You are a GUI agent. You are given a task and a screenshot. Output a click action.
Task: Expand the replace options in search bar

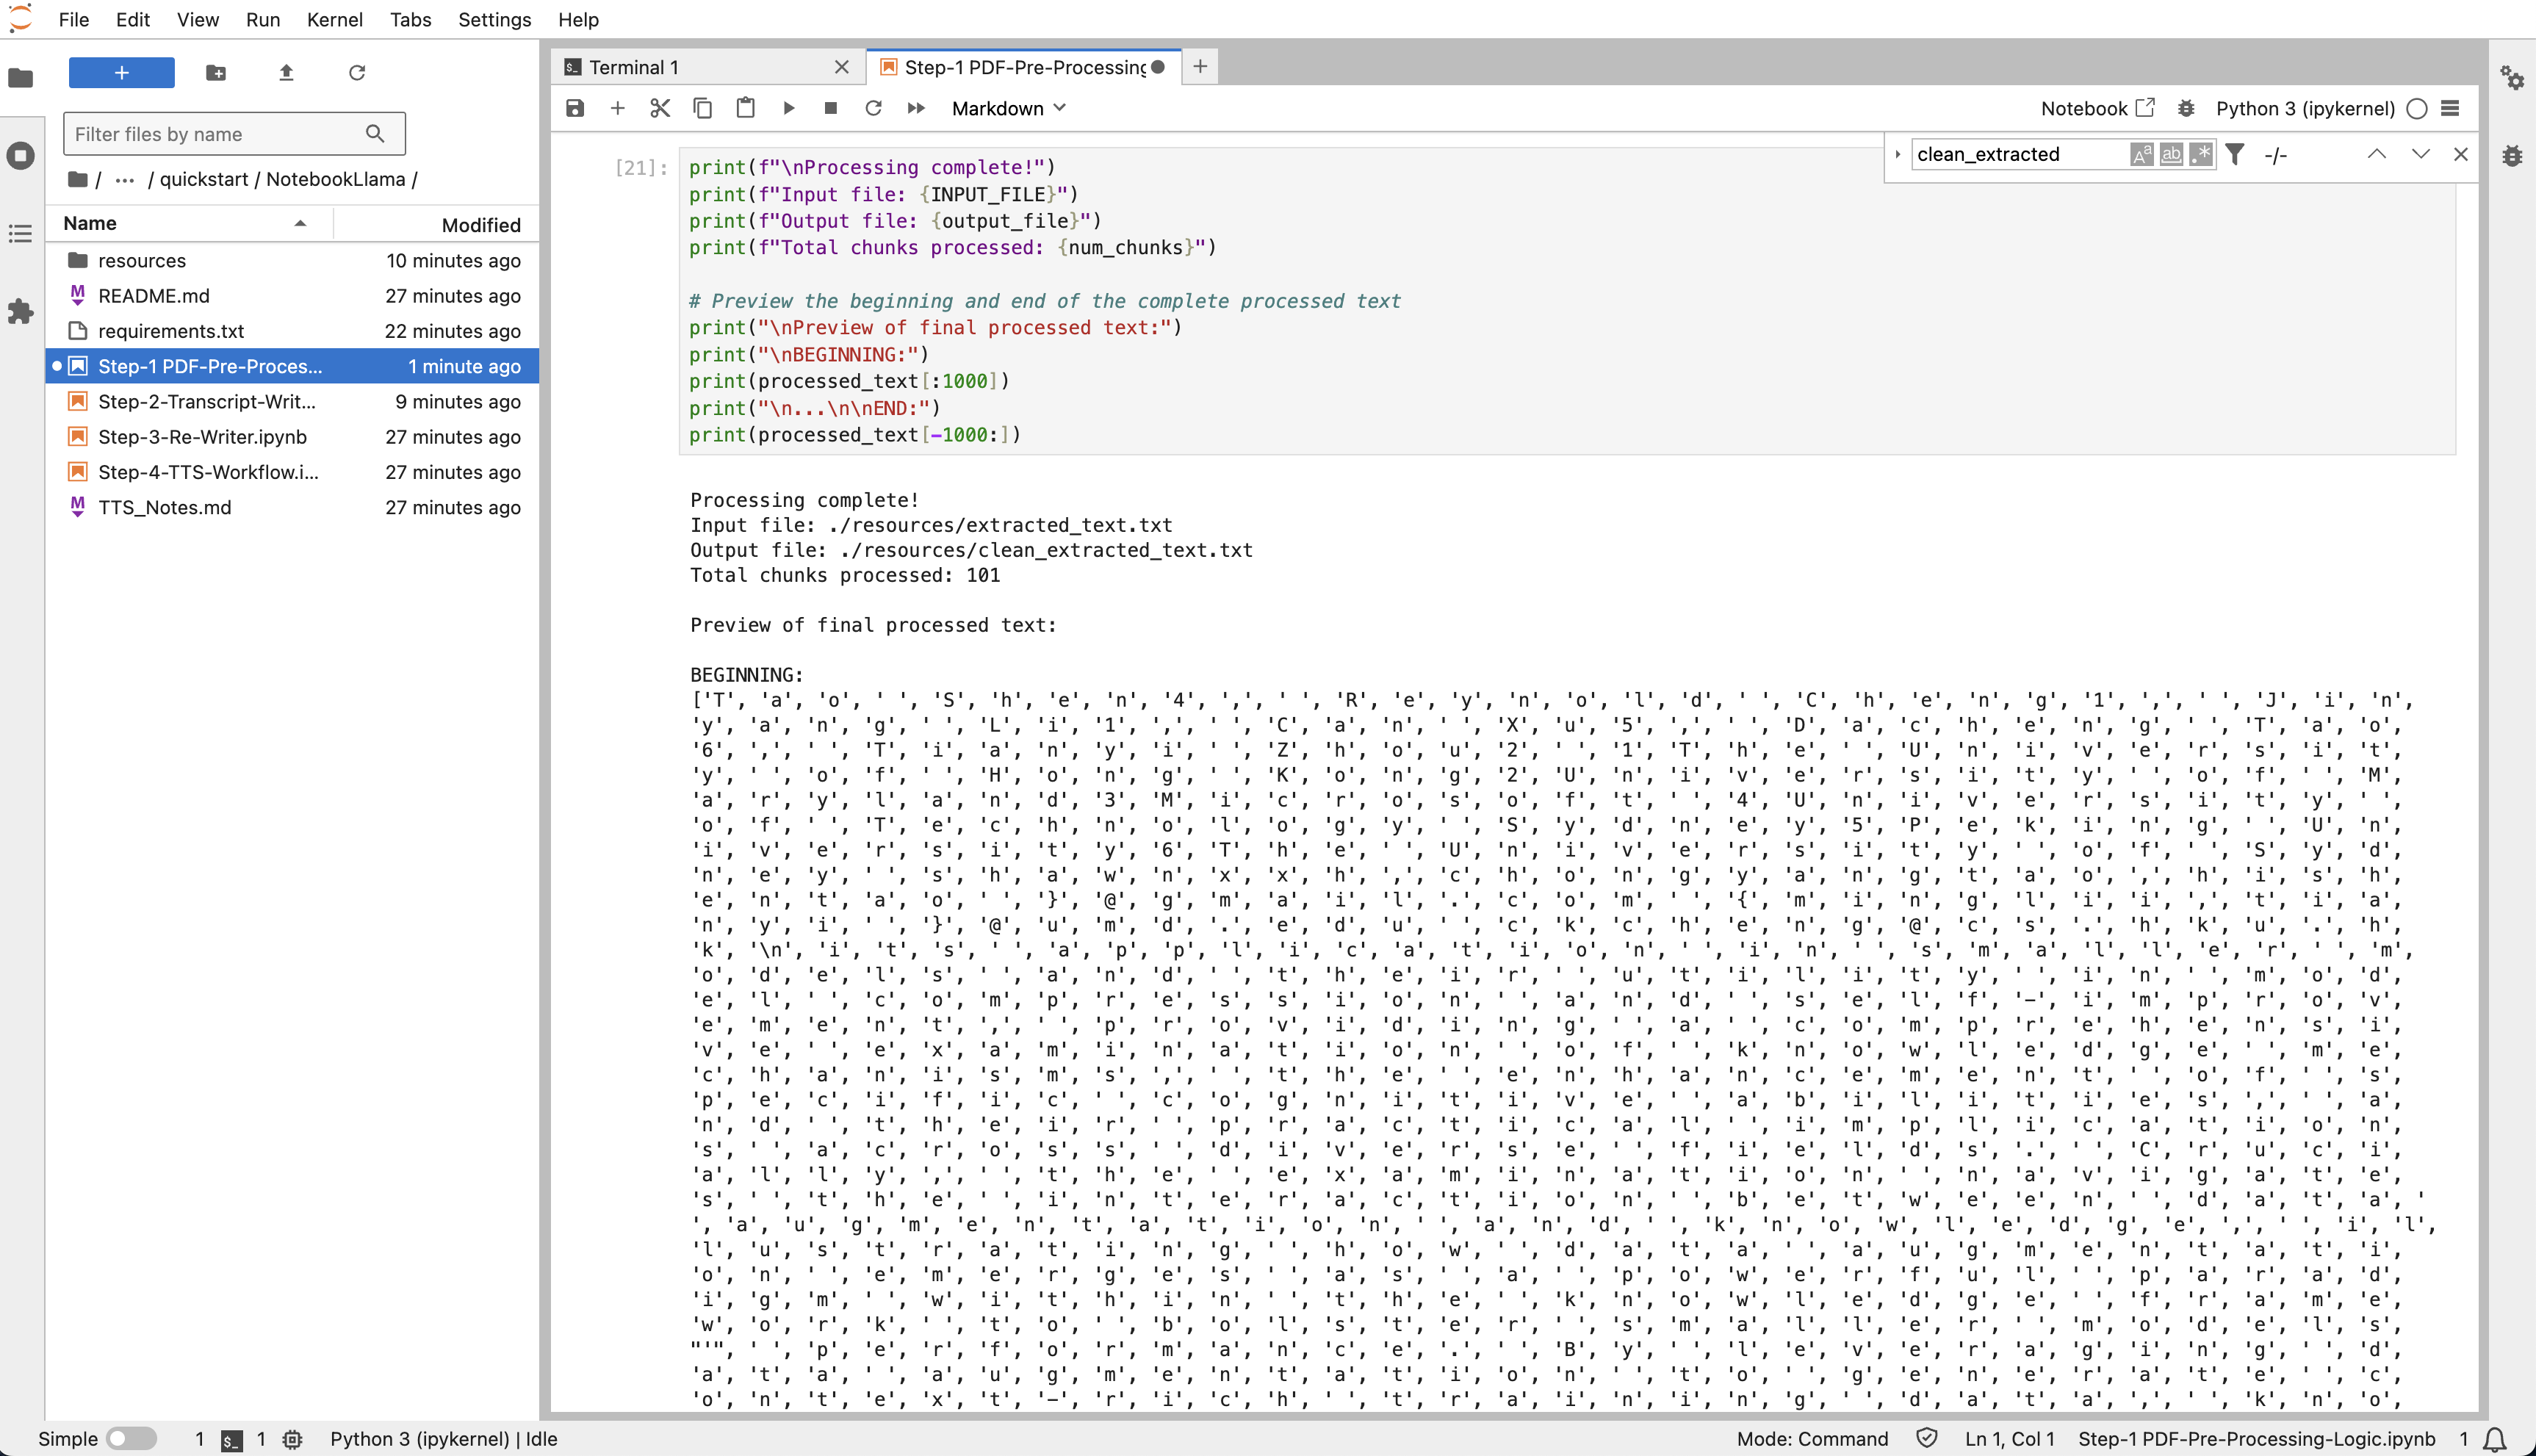pos(1897,154)
